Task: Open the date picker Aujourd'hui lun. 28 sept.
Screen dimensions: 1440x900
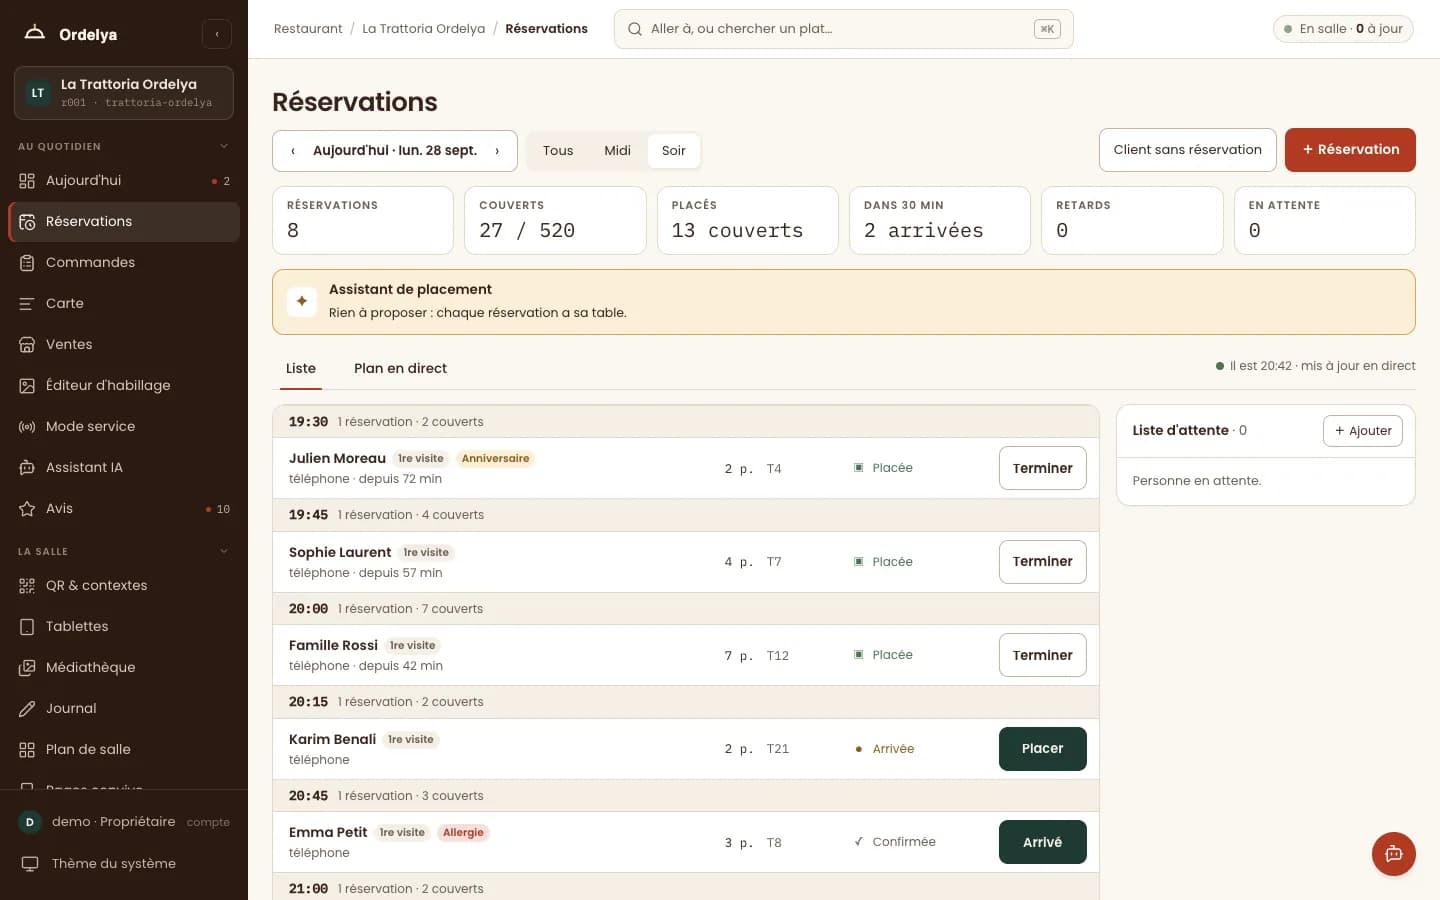Action: point(395,151)
